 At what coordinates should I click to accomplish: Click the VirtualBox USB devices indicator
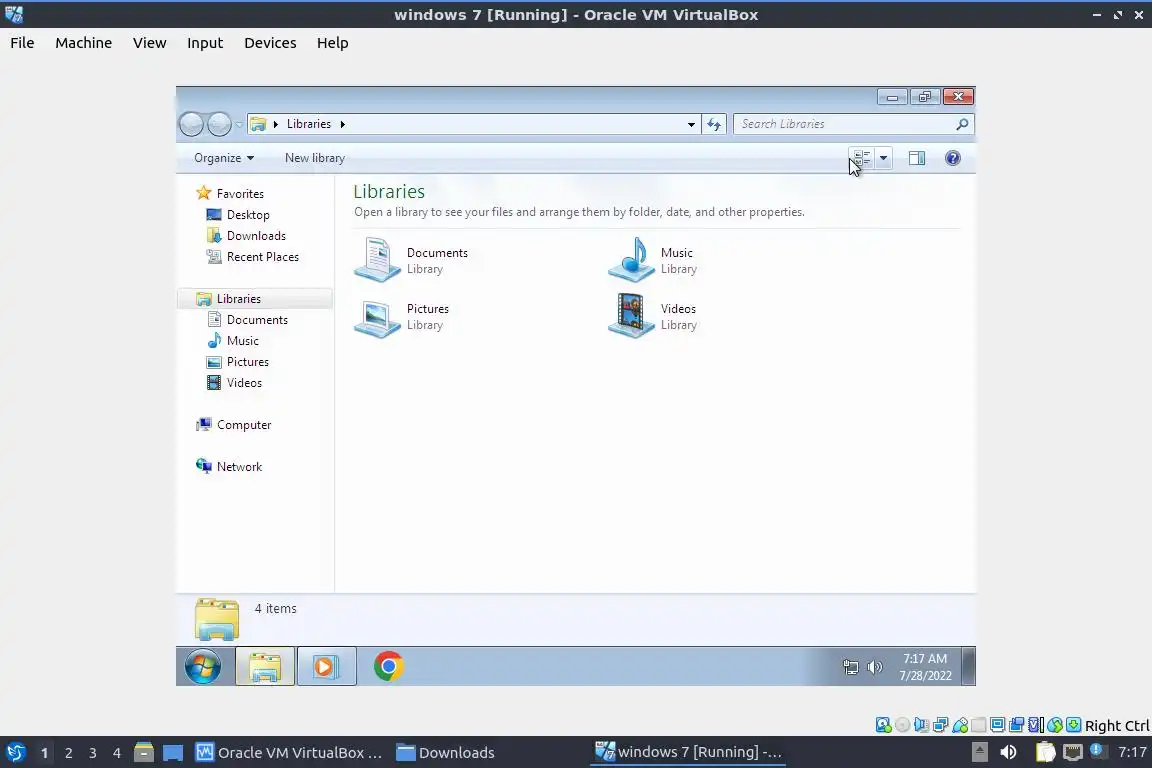coord(960,725)
